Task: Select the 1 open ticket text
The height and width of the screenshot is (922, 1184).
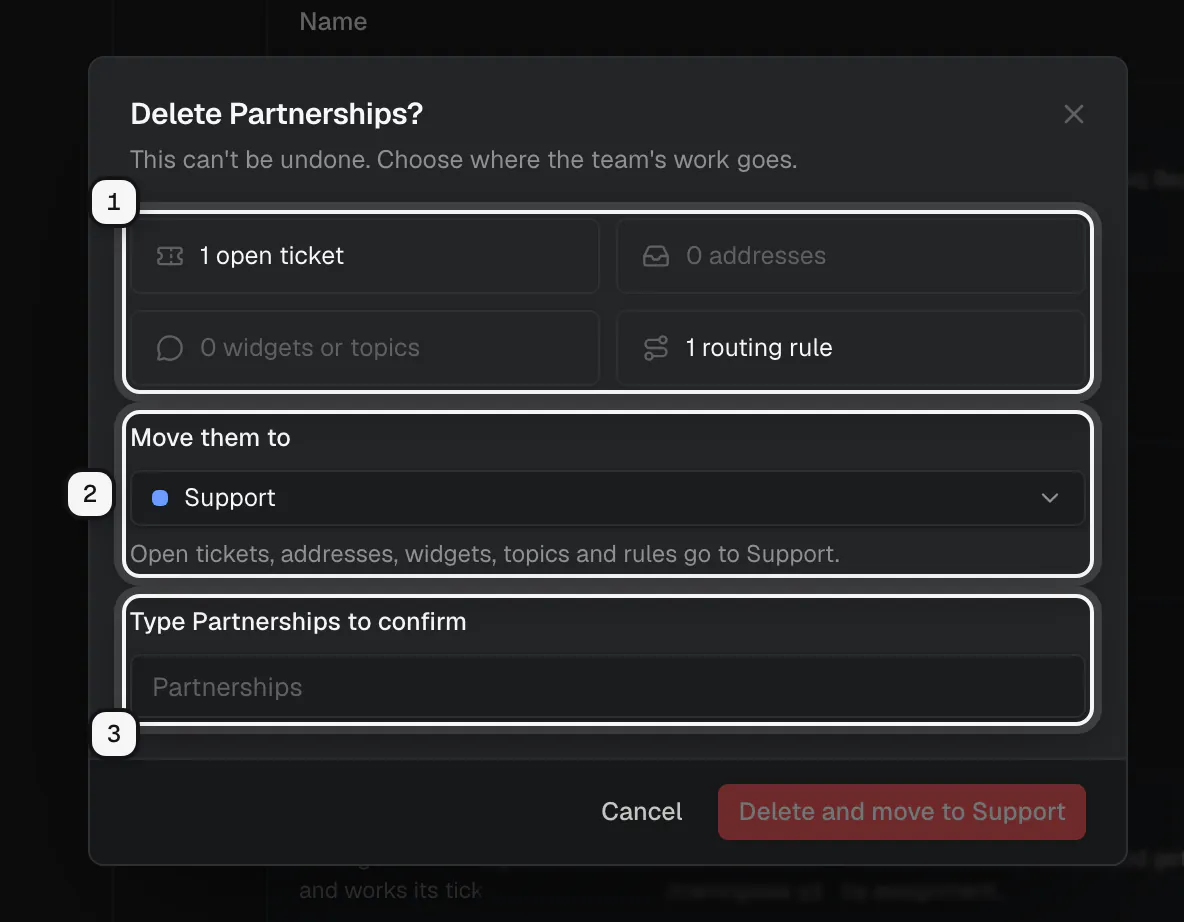Action: [271, 256]
